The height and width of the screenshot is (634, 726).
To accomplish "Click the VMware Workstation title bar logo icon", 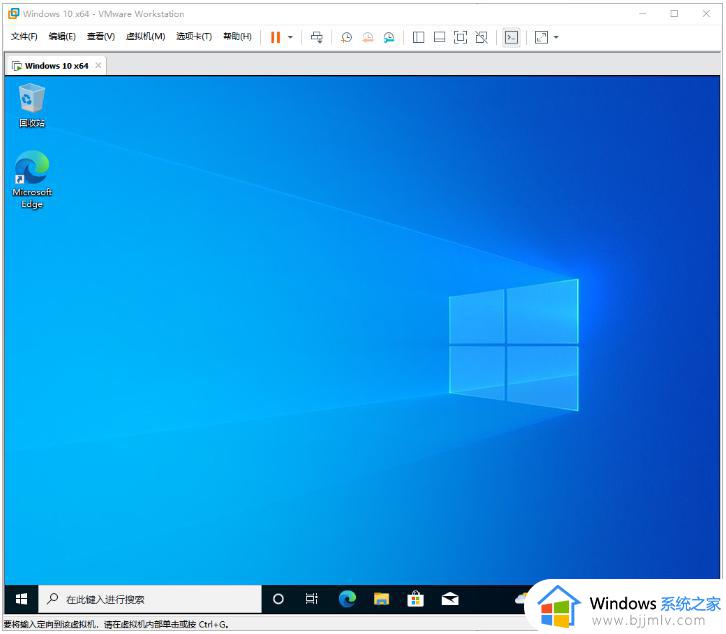I will 14,13.
